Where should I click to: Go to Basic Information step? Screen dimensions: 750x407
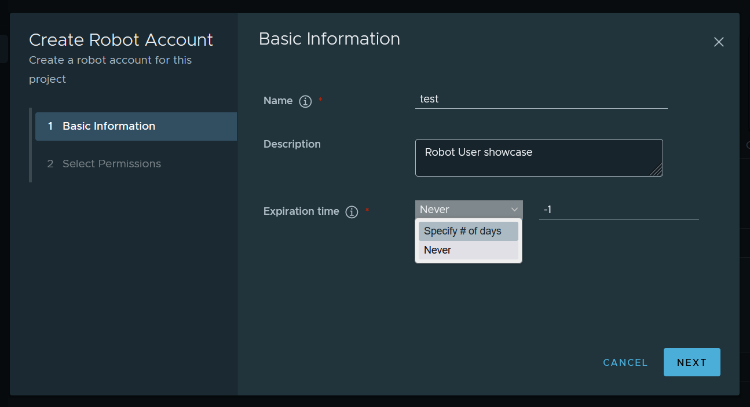point(136,126)
